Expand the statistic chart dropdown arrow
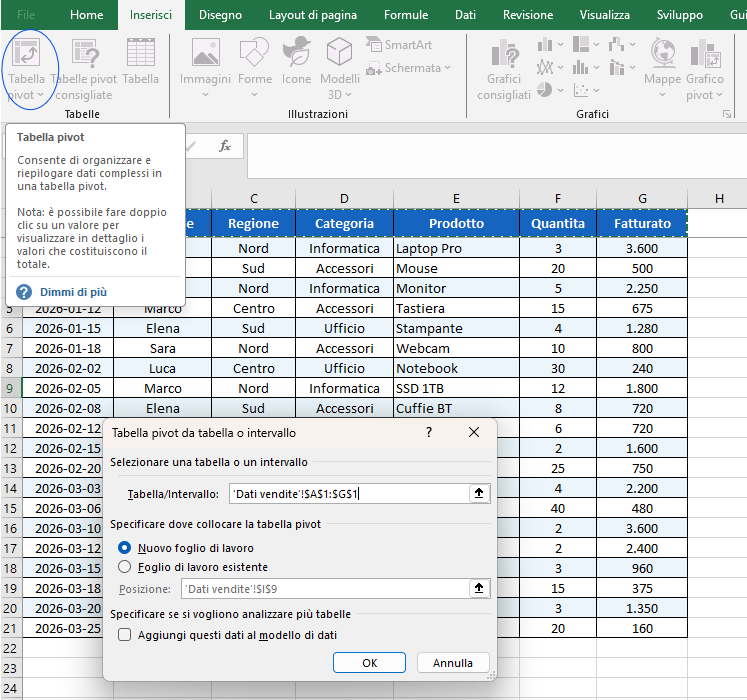 click(596, 67)
